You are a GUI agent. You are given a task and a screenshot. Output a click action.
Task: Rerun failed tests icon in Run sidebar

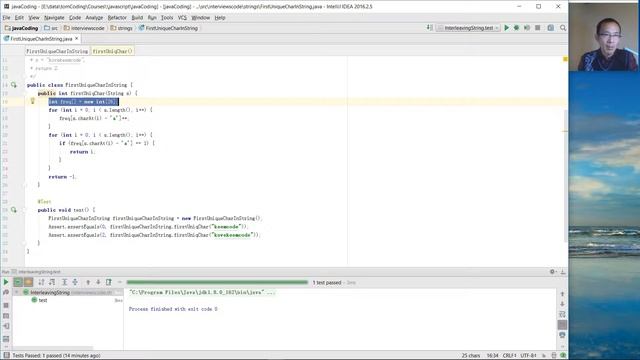pos(6,292)
